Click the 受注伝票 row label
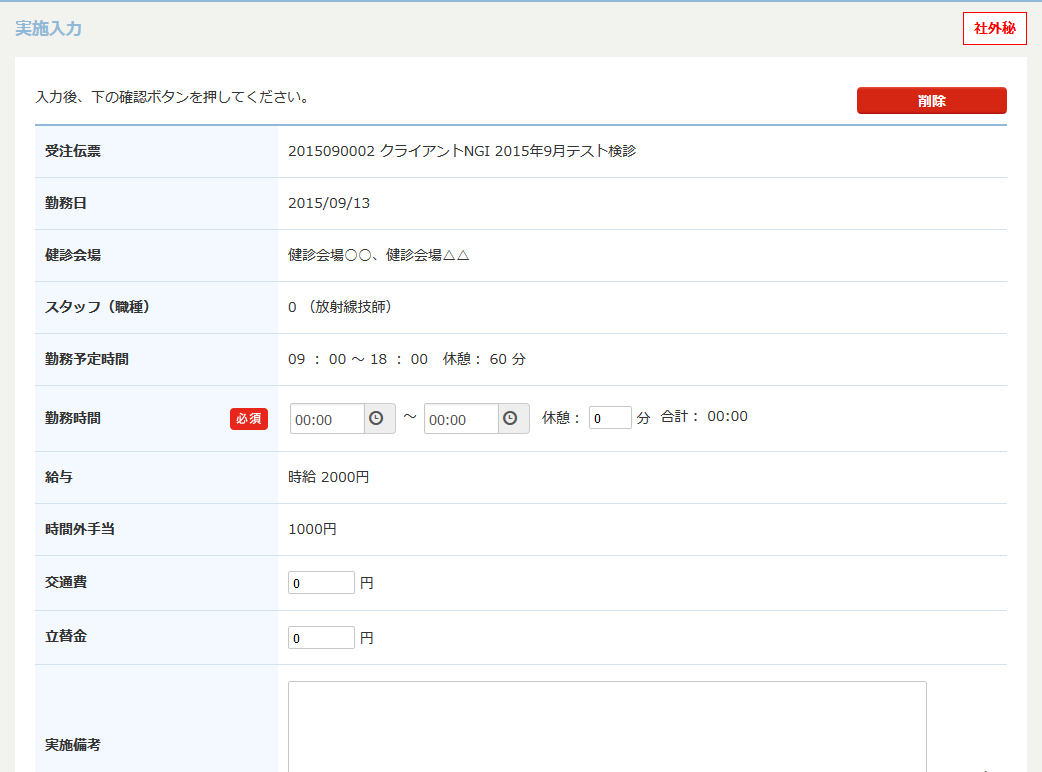The image size is (1042, 772). 73,151
